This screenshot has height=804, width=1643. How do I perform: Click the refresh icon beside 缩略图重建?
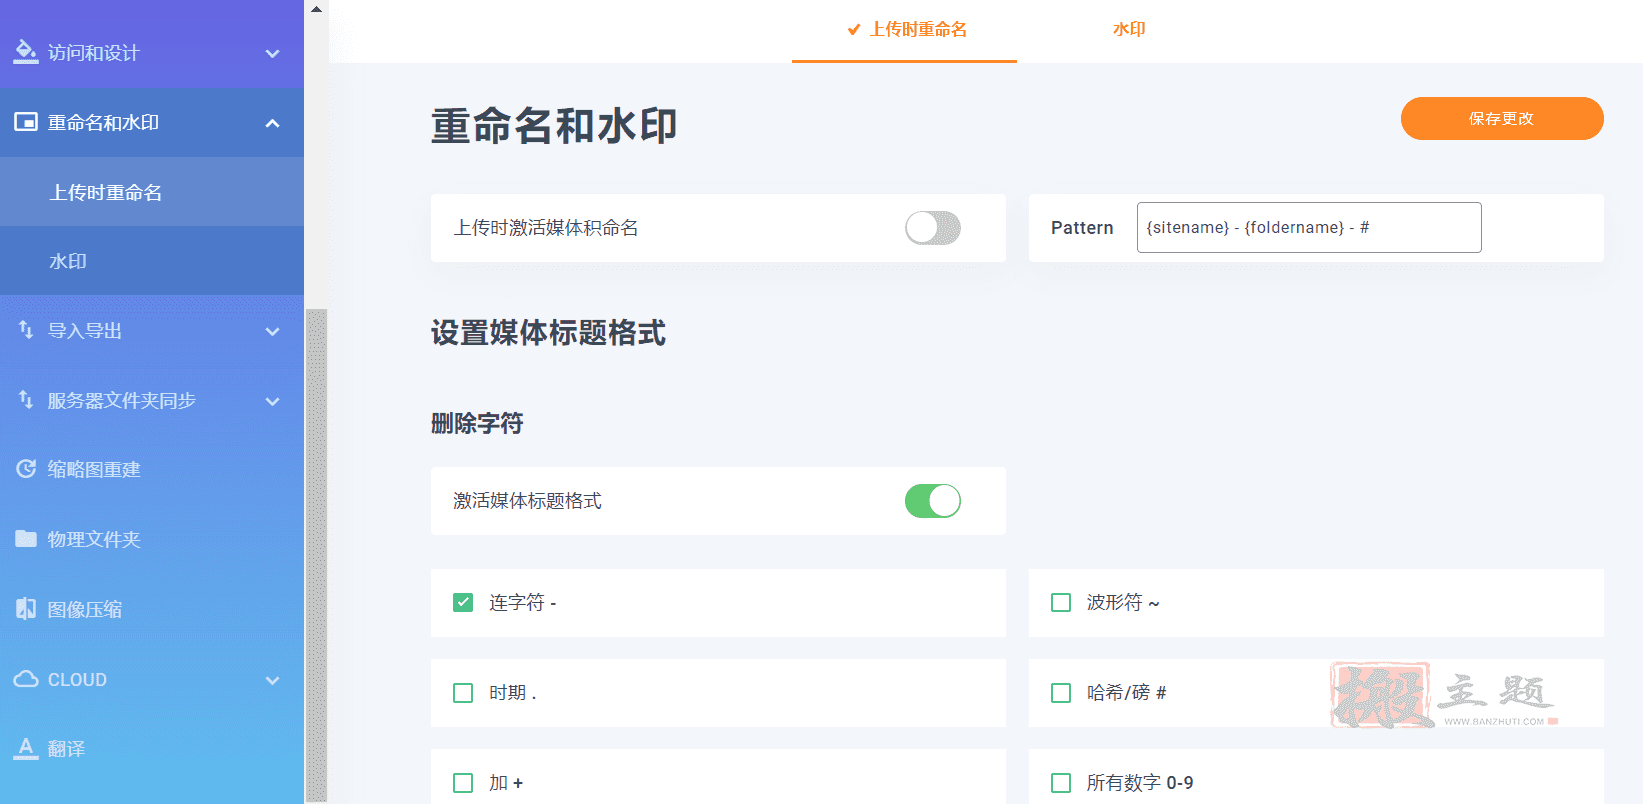(x=26, y=469)
